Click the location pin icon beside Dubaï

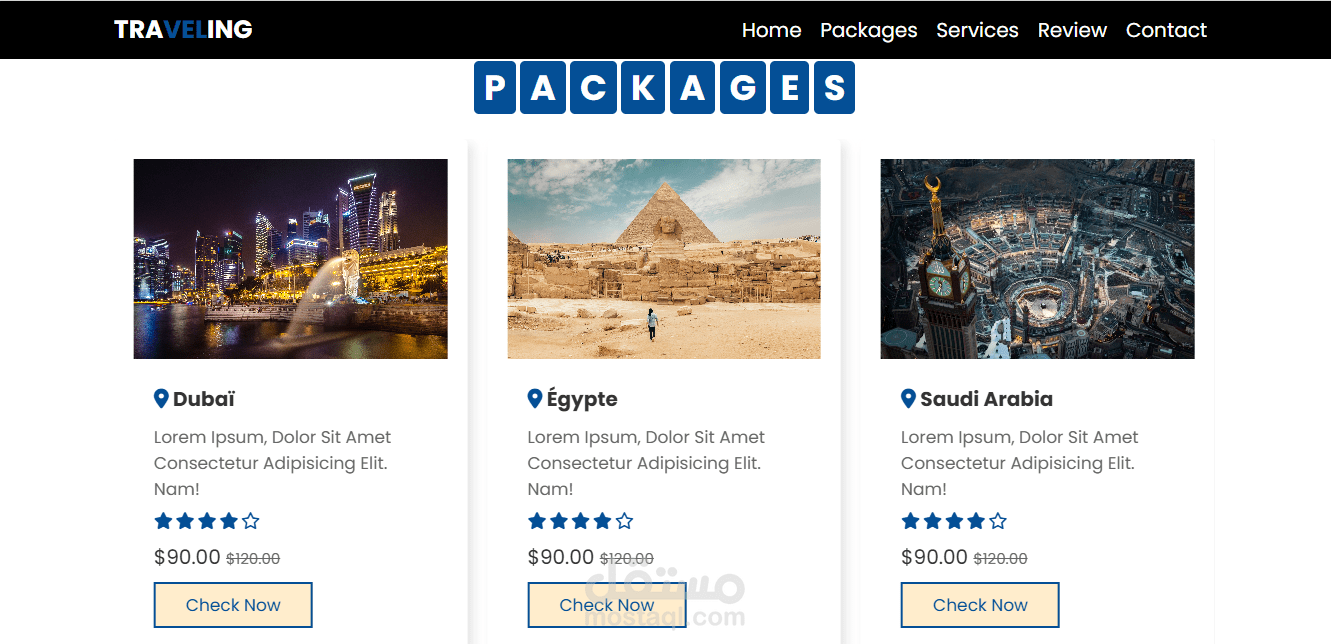tap(161, 399)
